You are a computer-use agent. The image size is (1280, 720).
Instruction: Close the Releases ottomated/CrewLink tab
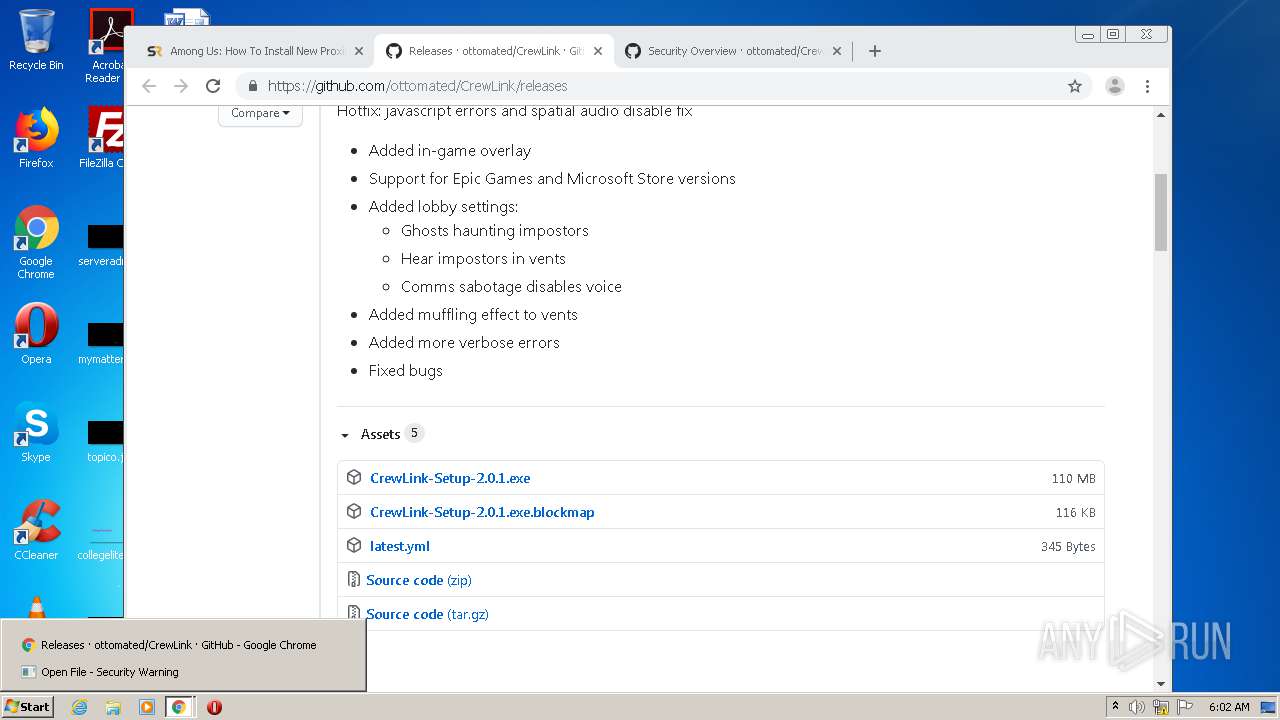[x=598, y=51]
